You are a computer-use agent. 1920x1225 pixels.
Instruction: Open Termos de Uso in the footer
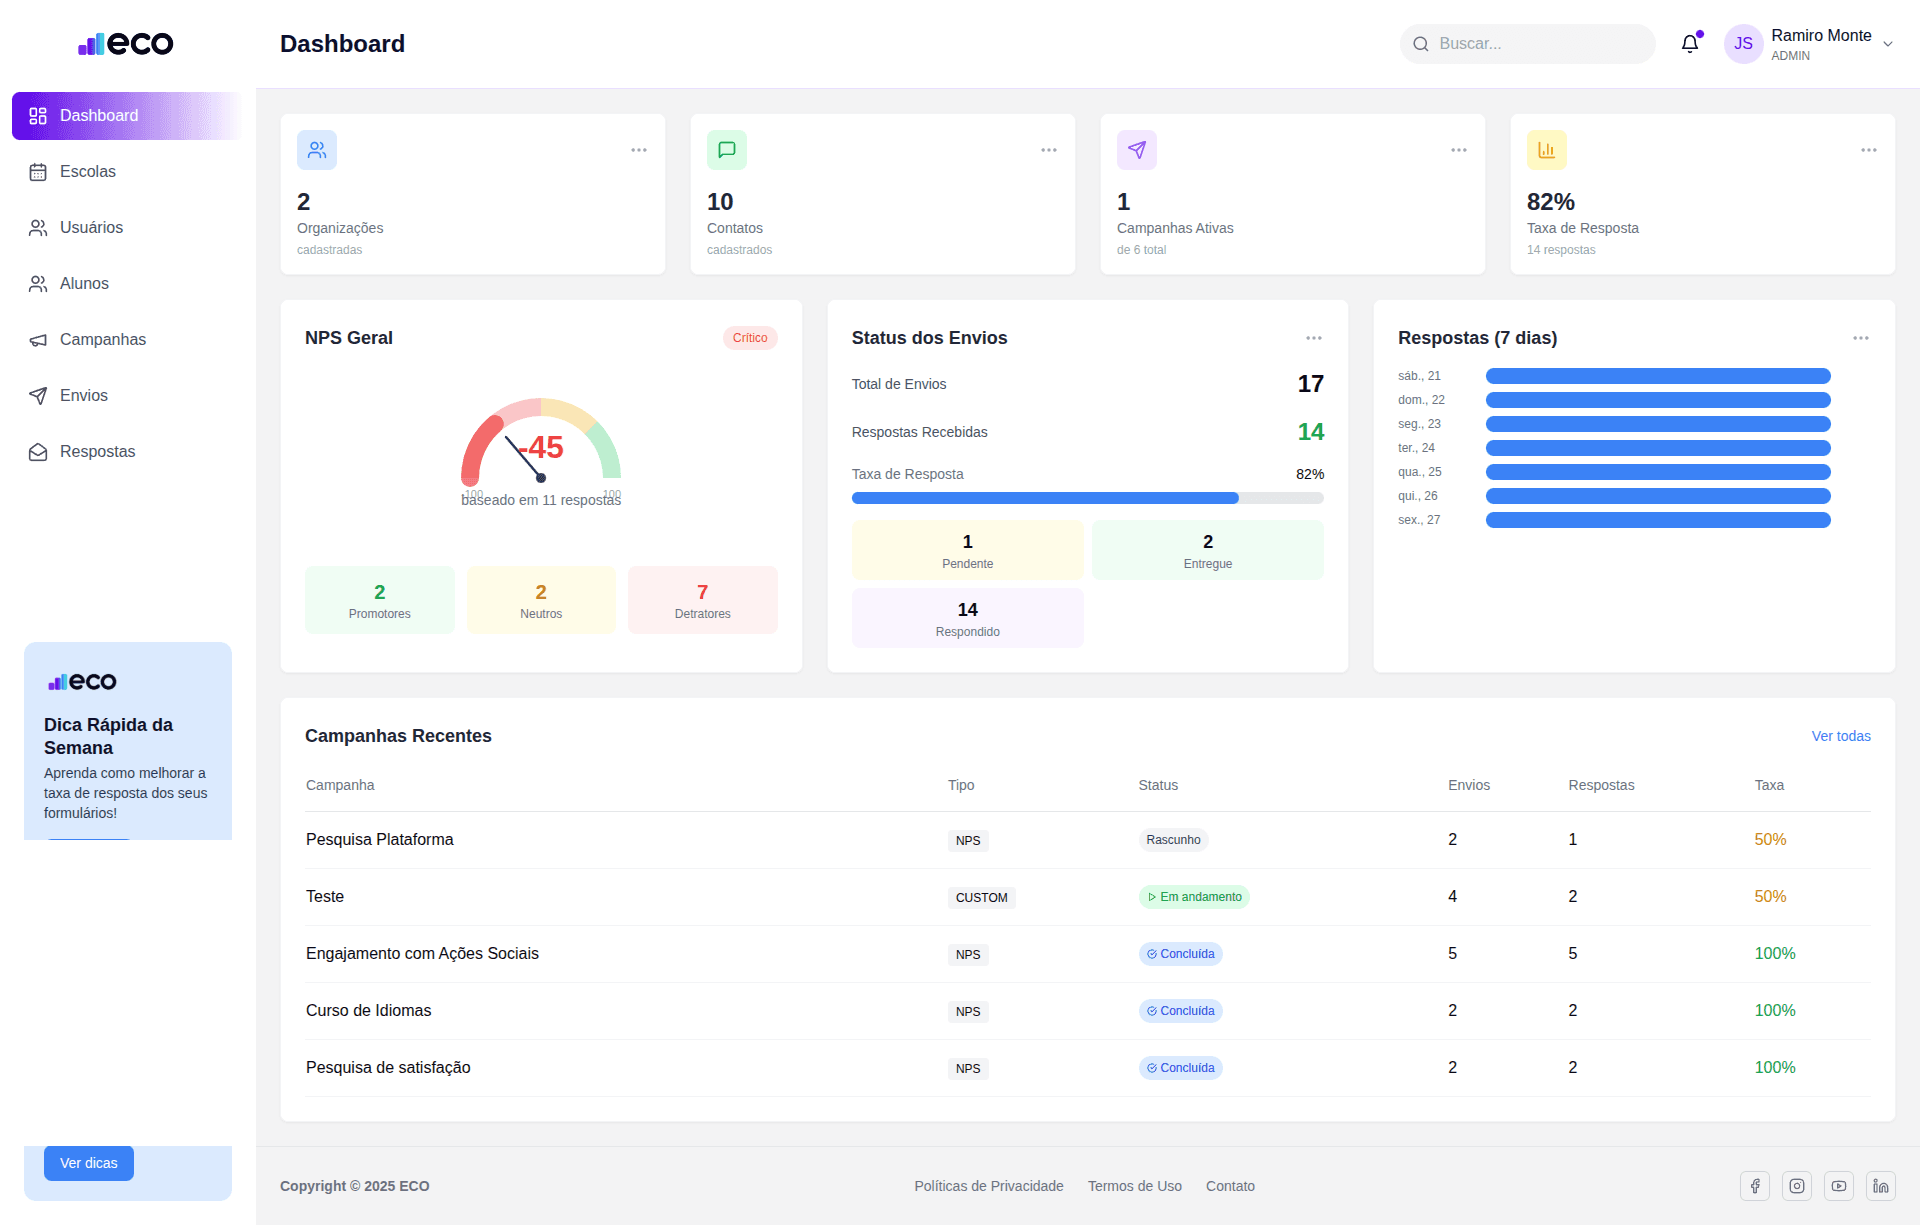click(1135, 1186)
